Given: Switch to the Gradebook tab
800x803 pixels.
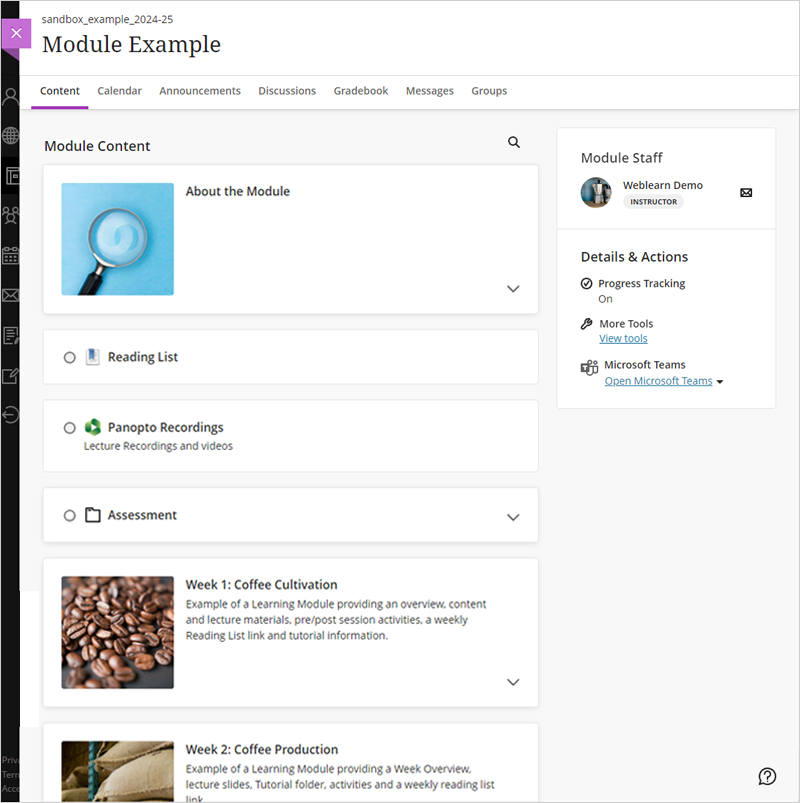Looking at the screenshot, I should tap(361, 91).
